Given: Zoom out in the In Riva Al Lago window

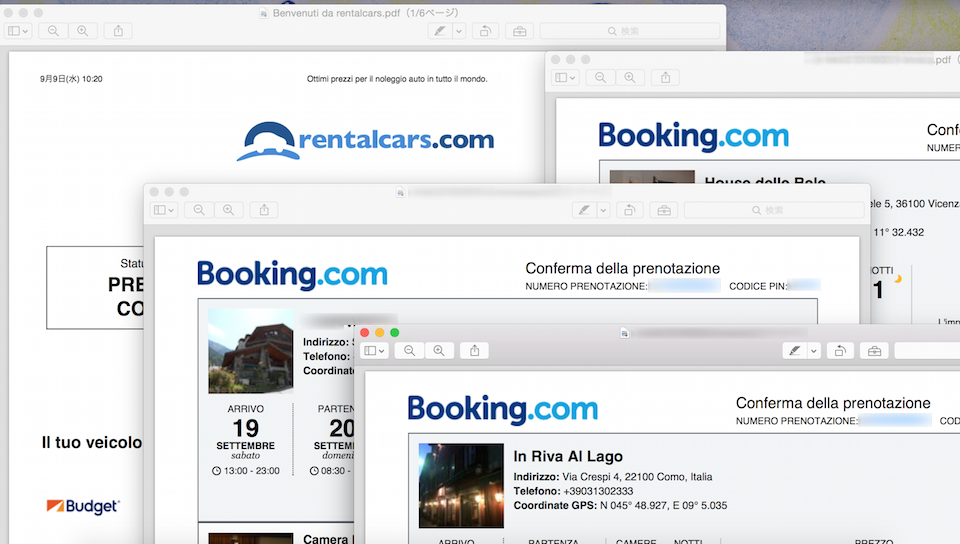Looking at the screenshot, I should tap(409, 351).
